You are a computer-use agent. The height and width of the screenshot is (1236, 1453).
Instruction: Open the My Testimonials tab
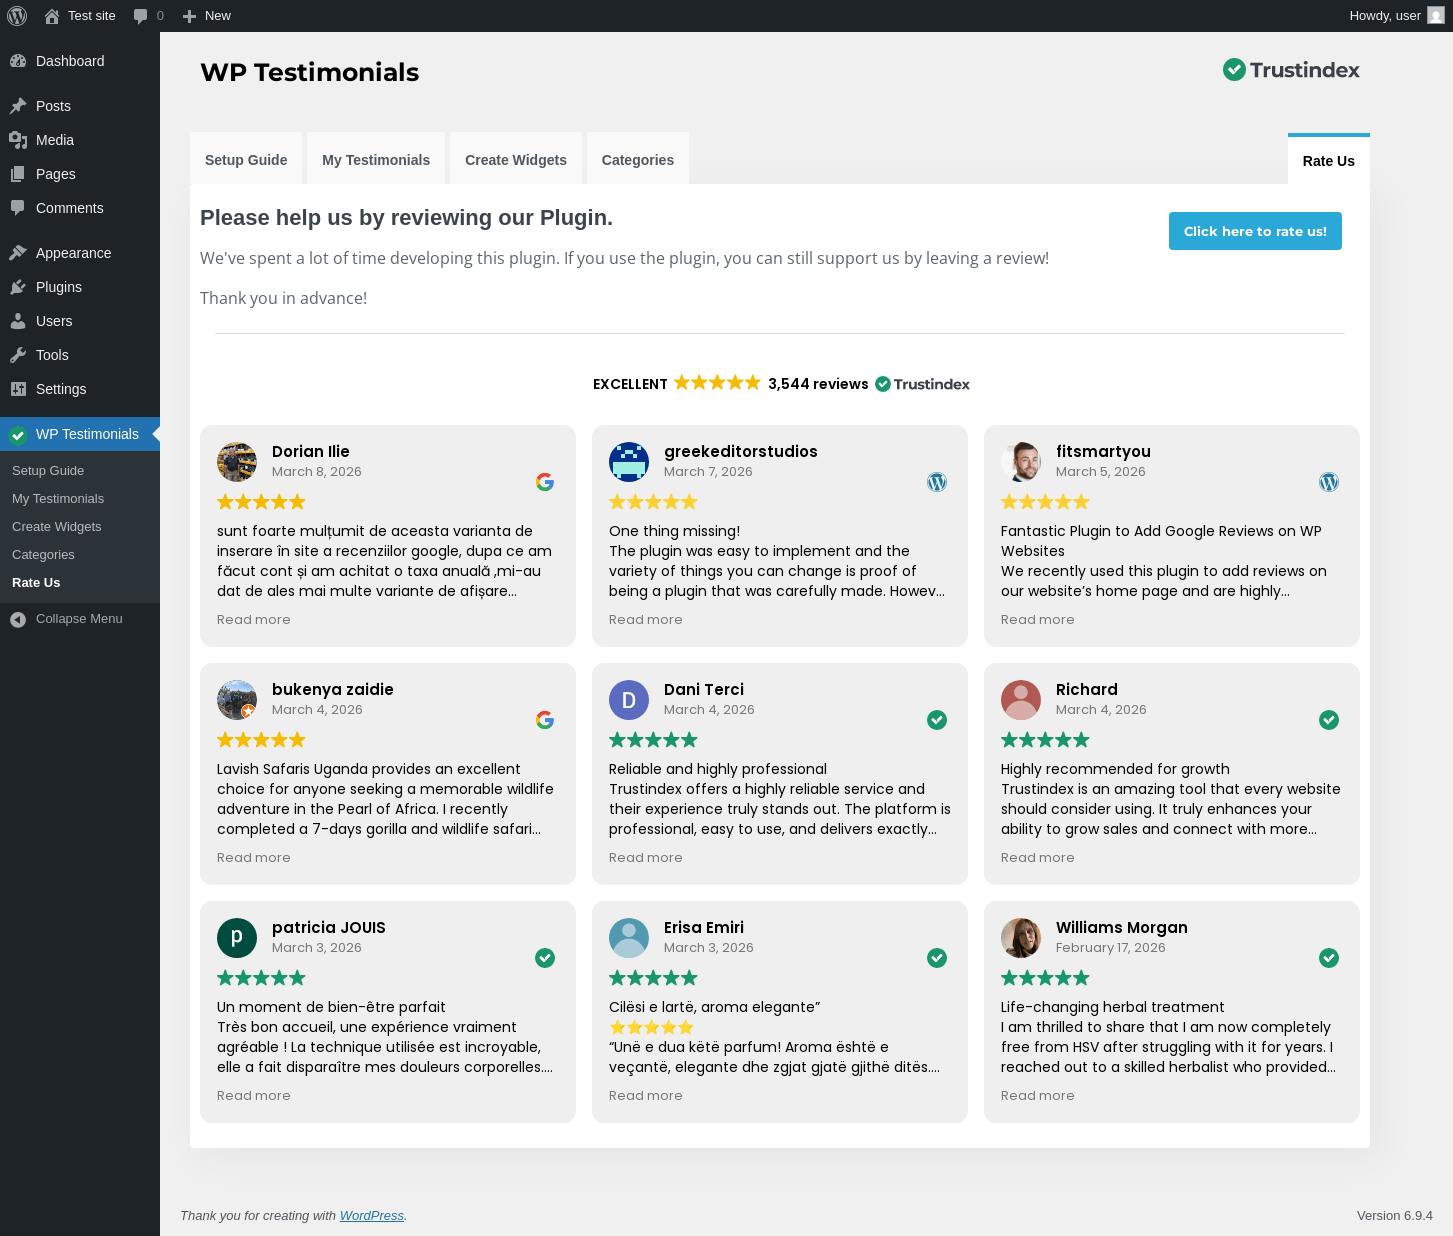coord(376,160)
